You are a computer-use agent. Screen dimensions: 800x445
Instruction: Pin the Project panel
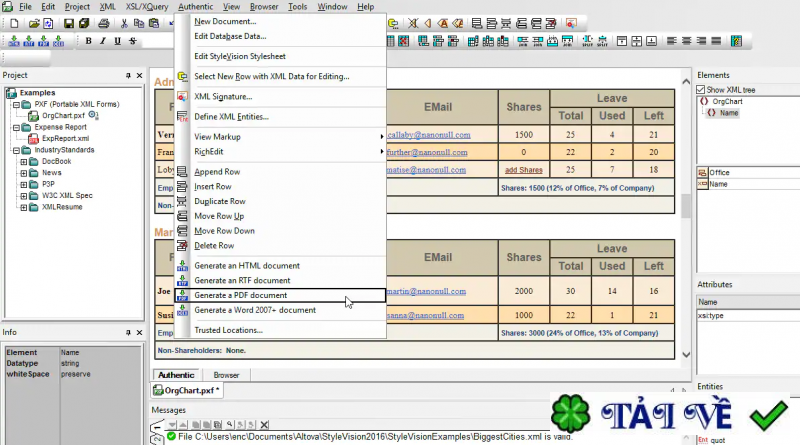[127, 76]
